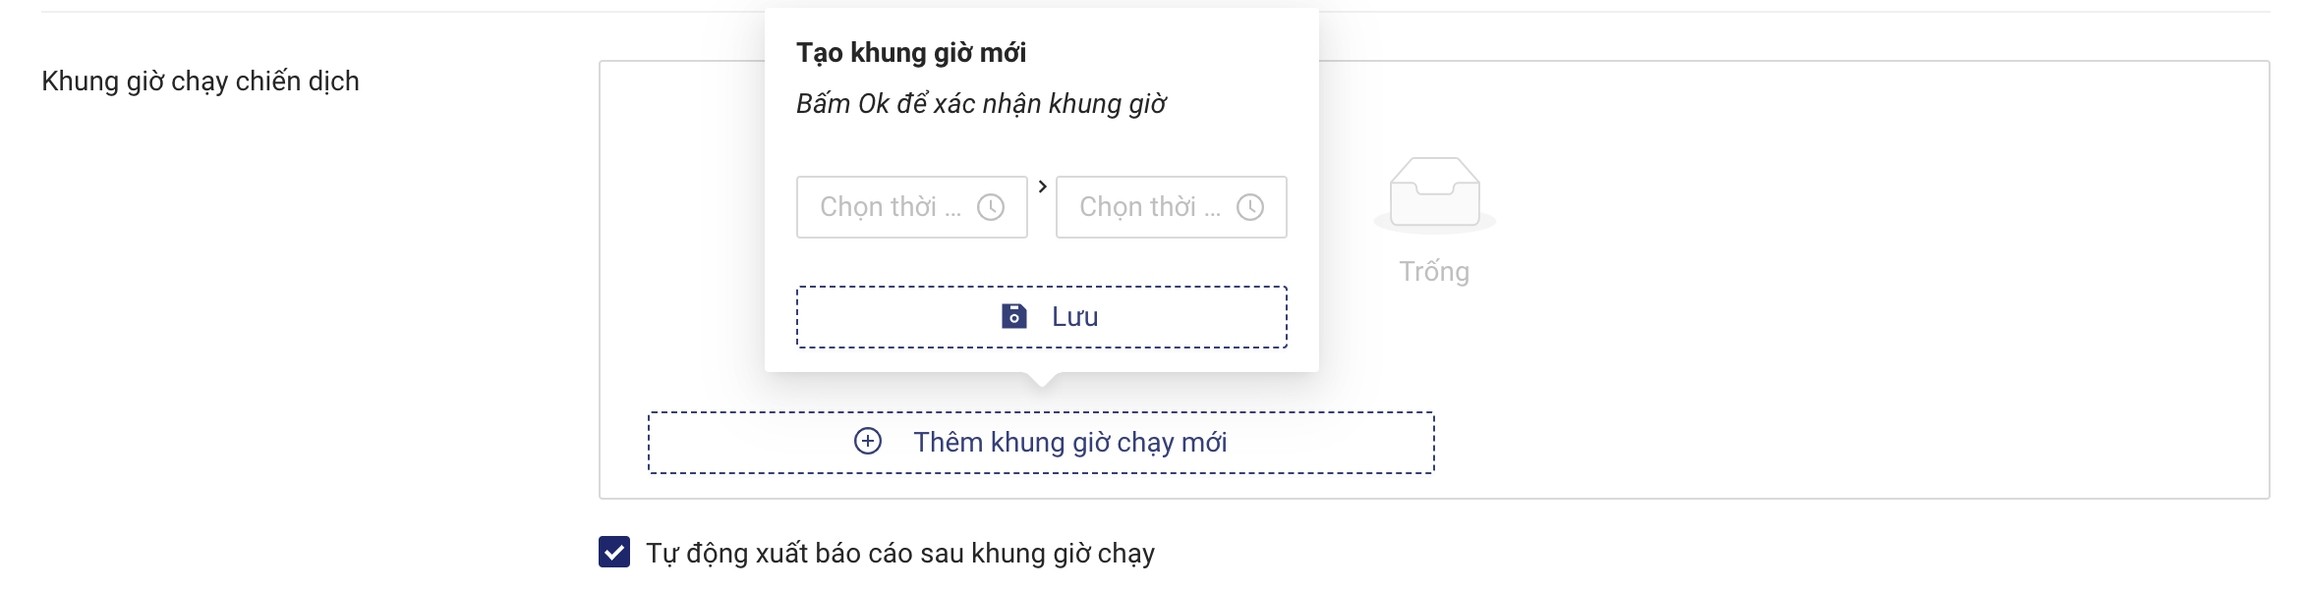Open the start time 'Chọn thời' picker
This screenshot has width=2304, height=589.
pyautogui.click(x=890, y=207)
